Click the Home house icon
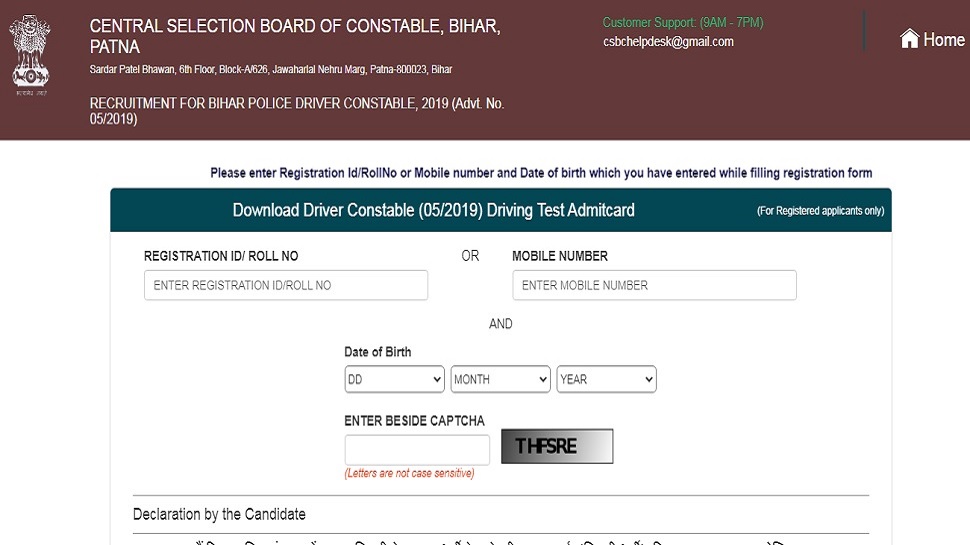The width and height of the screenshot is (970, 545). [909, 39]
